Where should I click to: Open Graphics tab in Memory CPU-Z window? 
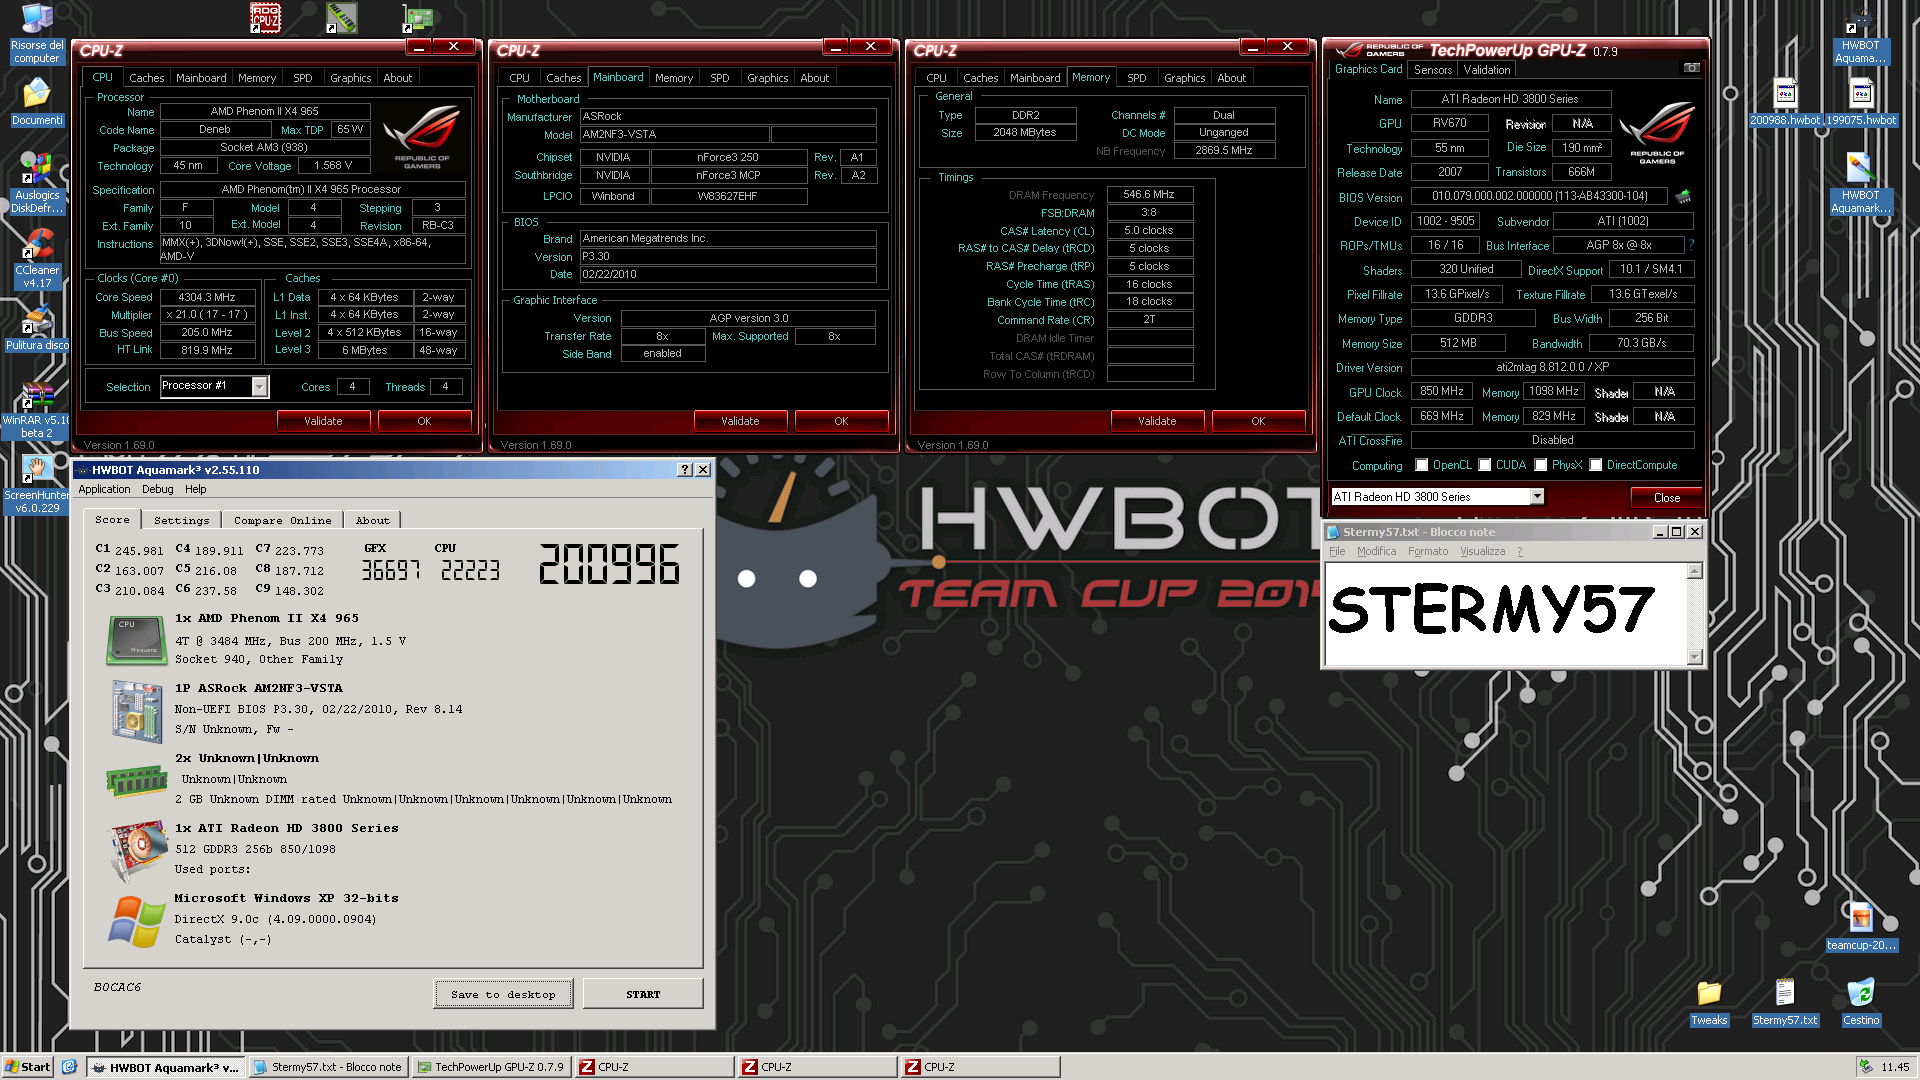[x=1184, y=78]
